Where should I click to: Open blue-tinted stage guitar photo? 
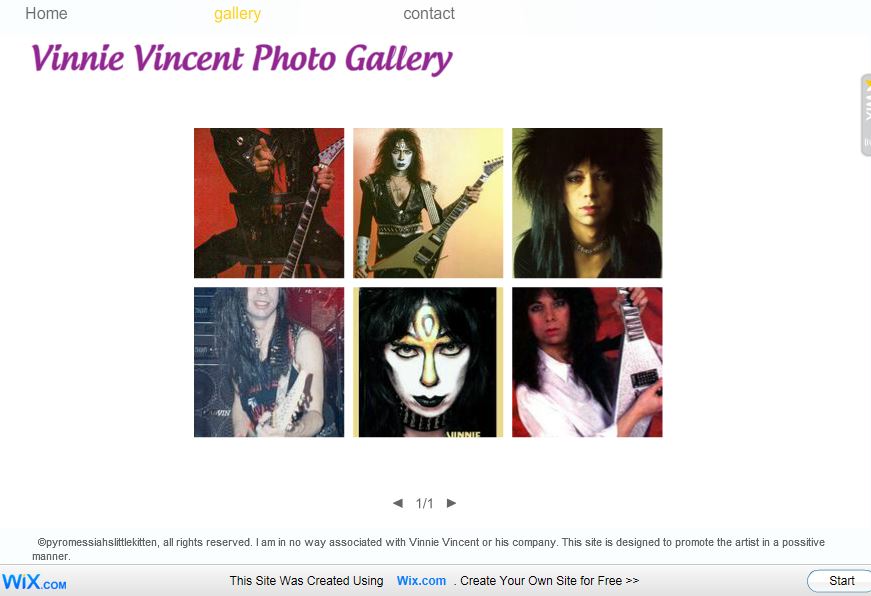click(269, 362)
